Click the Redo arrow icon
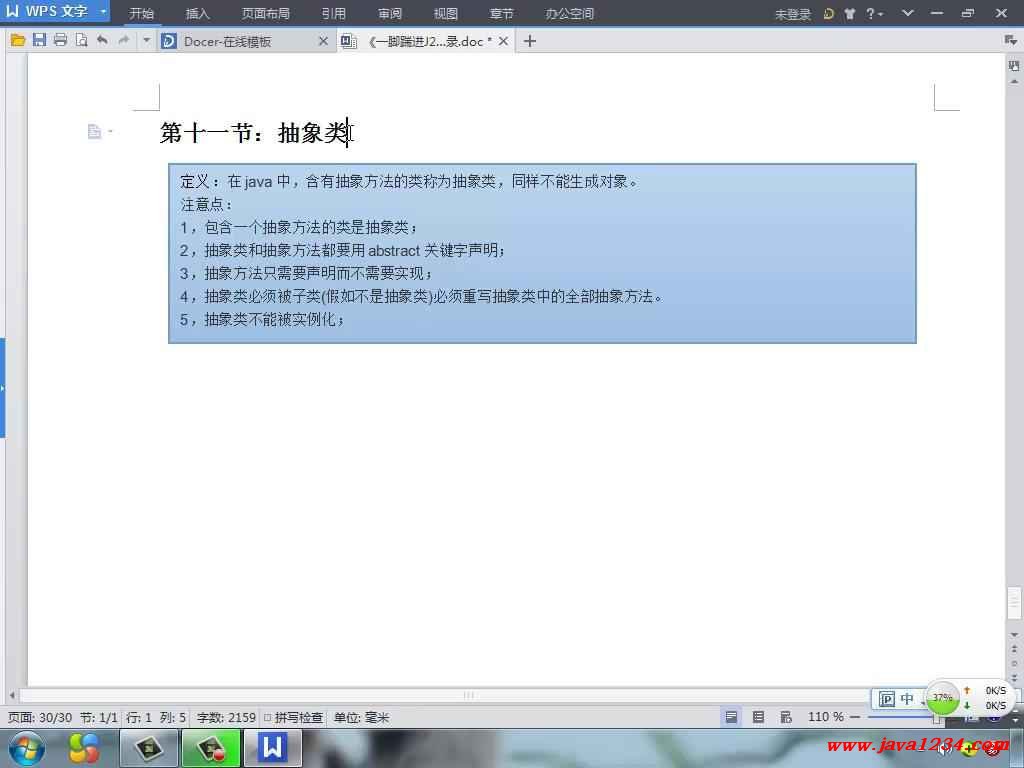The width and height of the screenshot is (1024, 768). click(124, 40)
